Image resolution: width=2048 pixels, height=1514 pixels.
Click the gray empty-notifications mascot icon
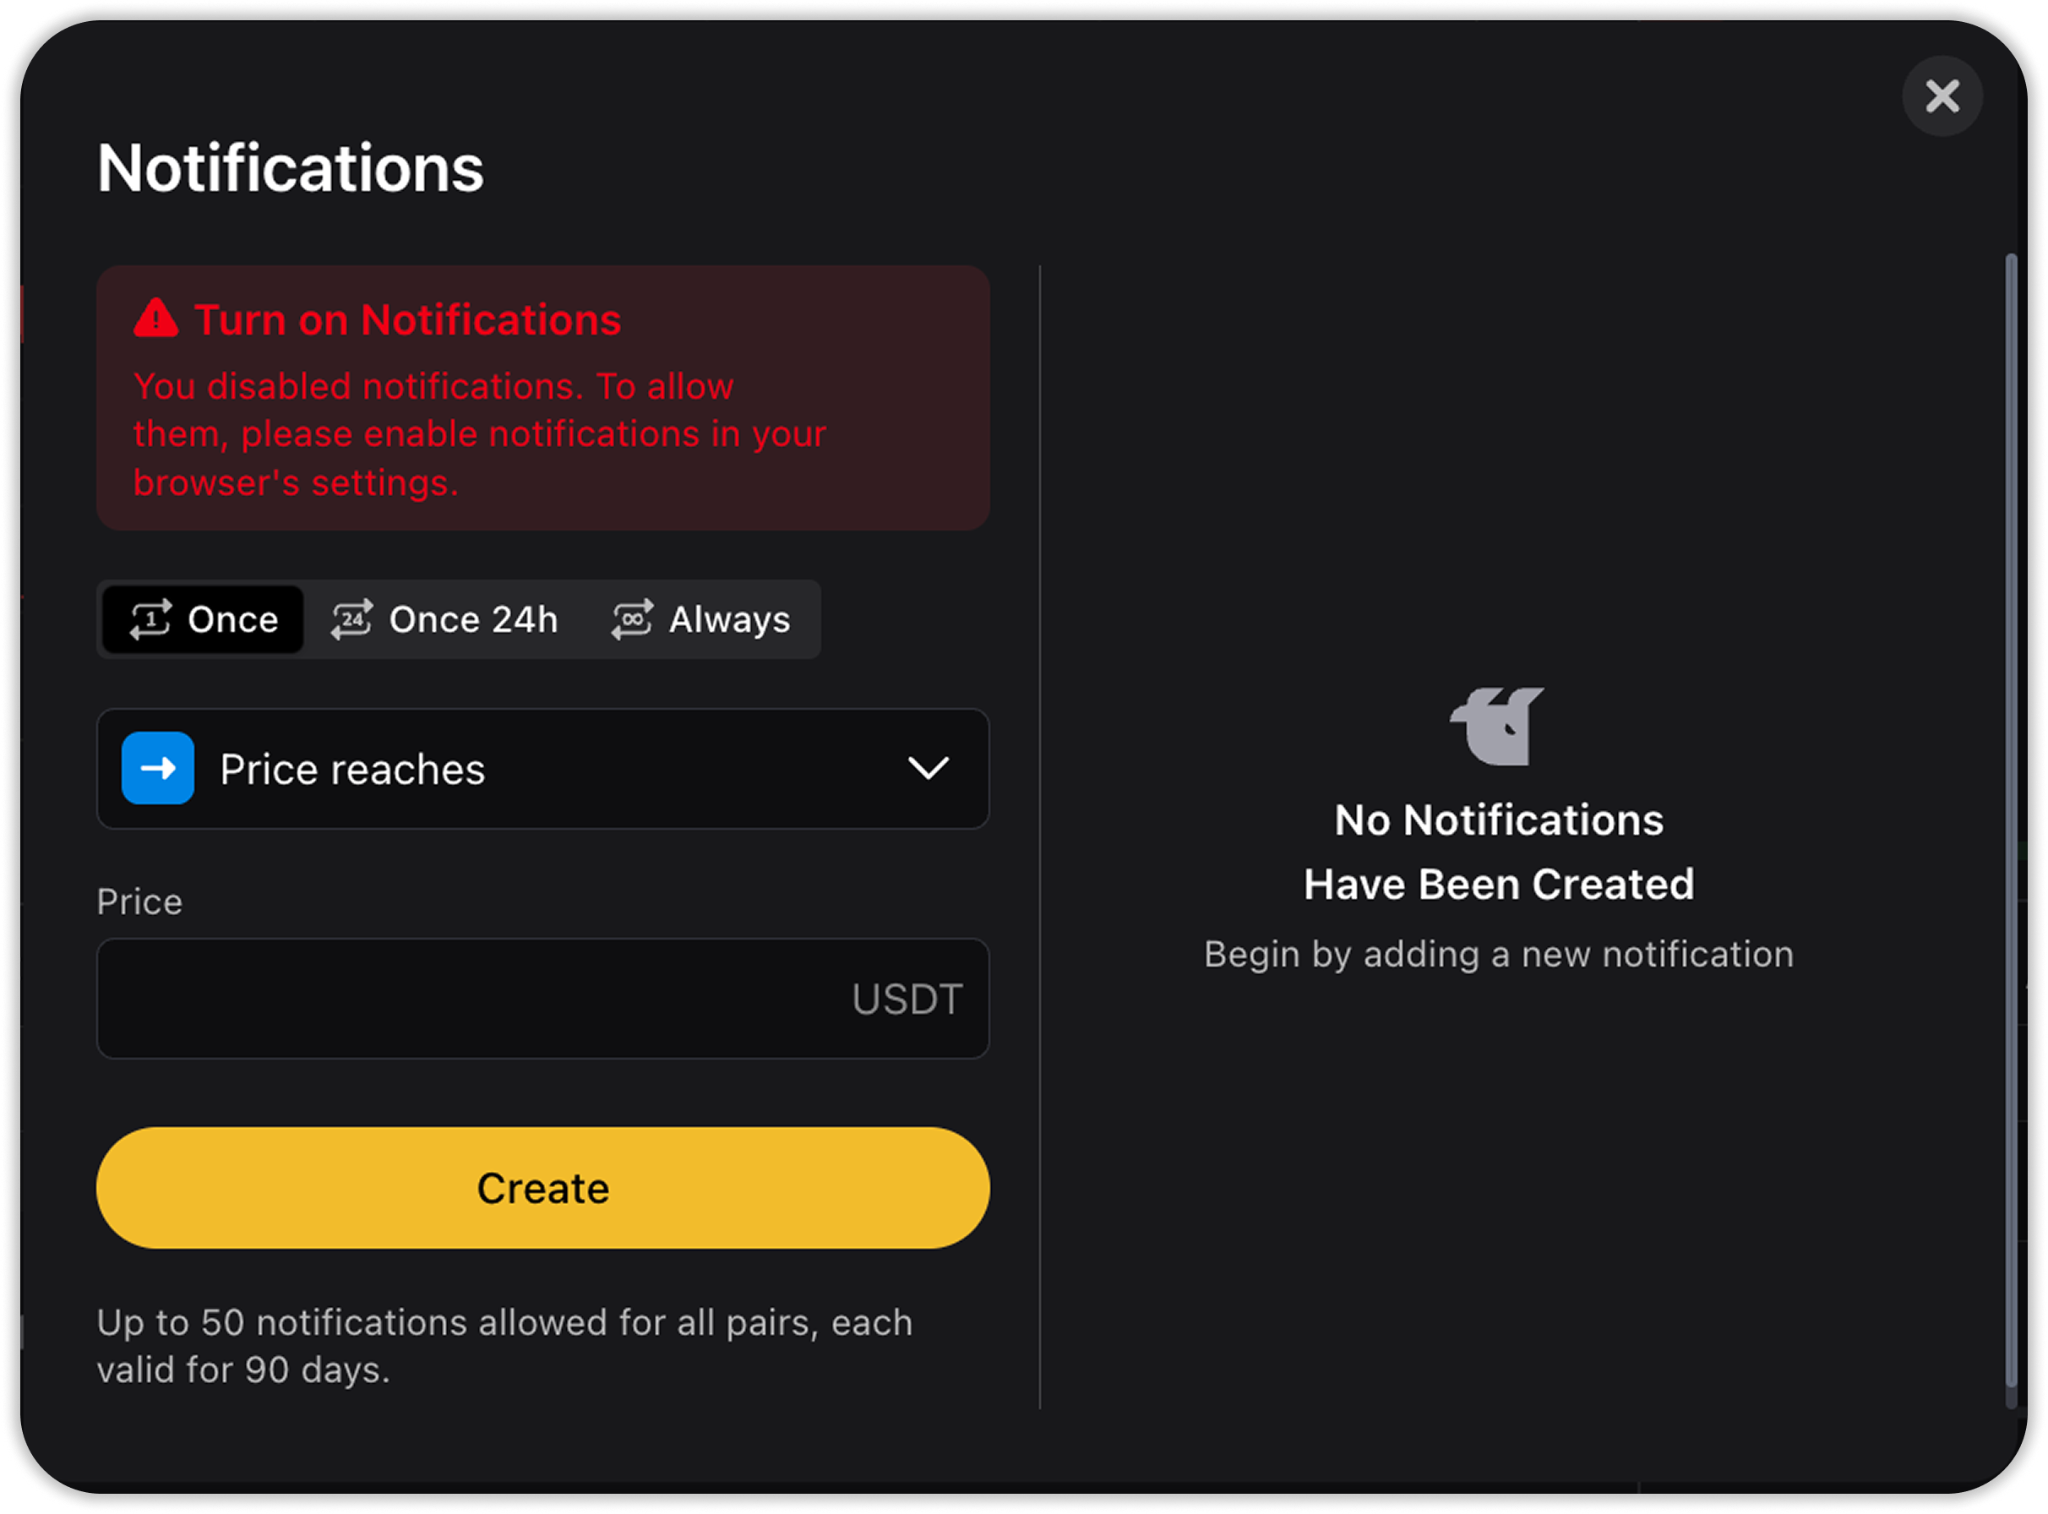coord(1497,726)
